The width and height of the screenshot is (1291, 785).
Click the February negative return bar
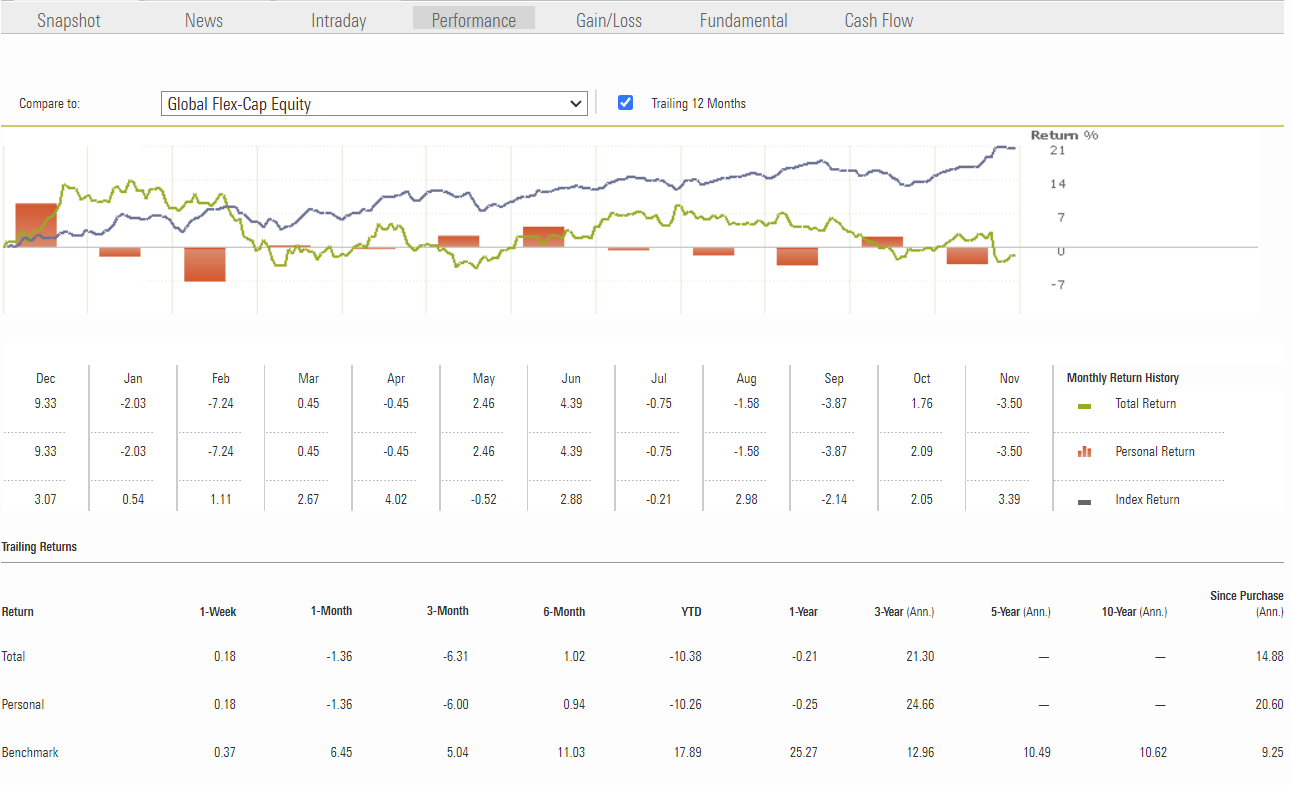[x=204, y=264]
